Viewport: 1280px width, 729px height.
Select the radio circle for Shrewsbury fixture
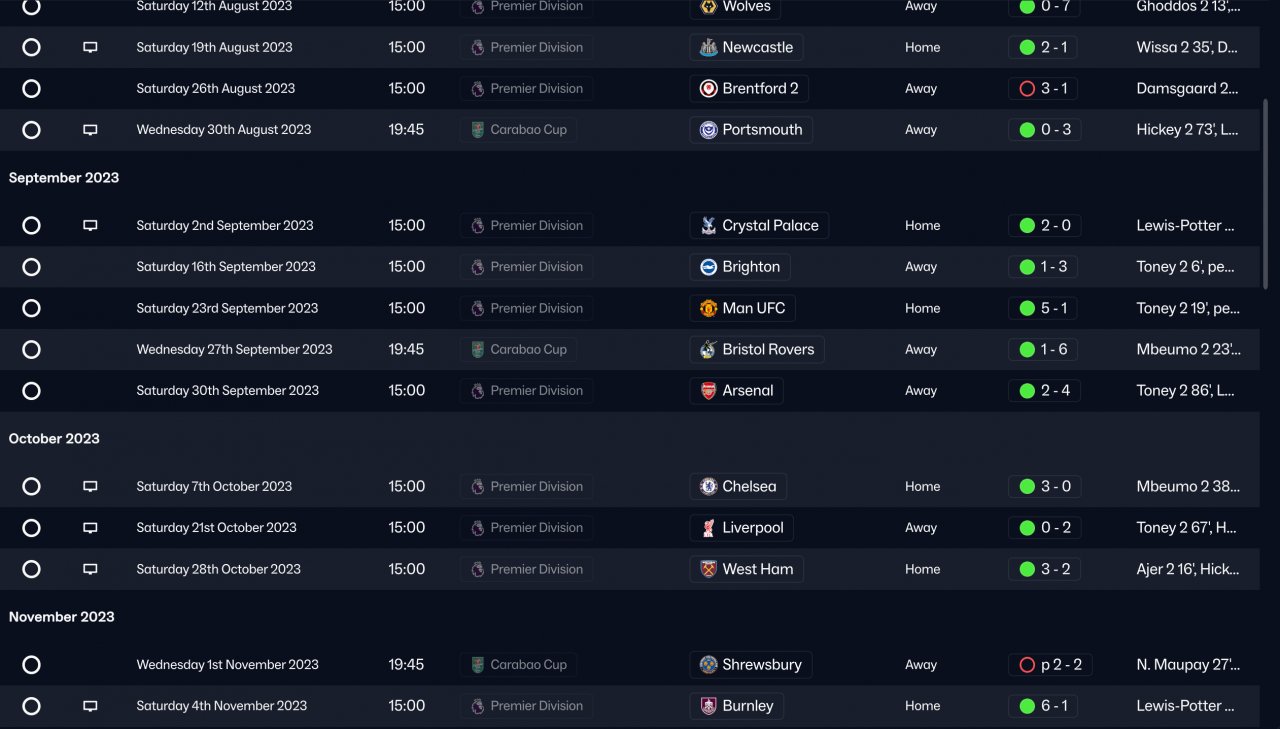click(x=31, y=665)
